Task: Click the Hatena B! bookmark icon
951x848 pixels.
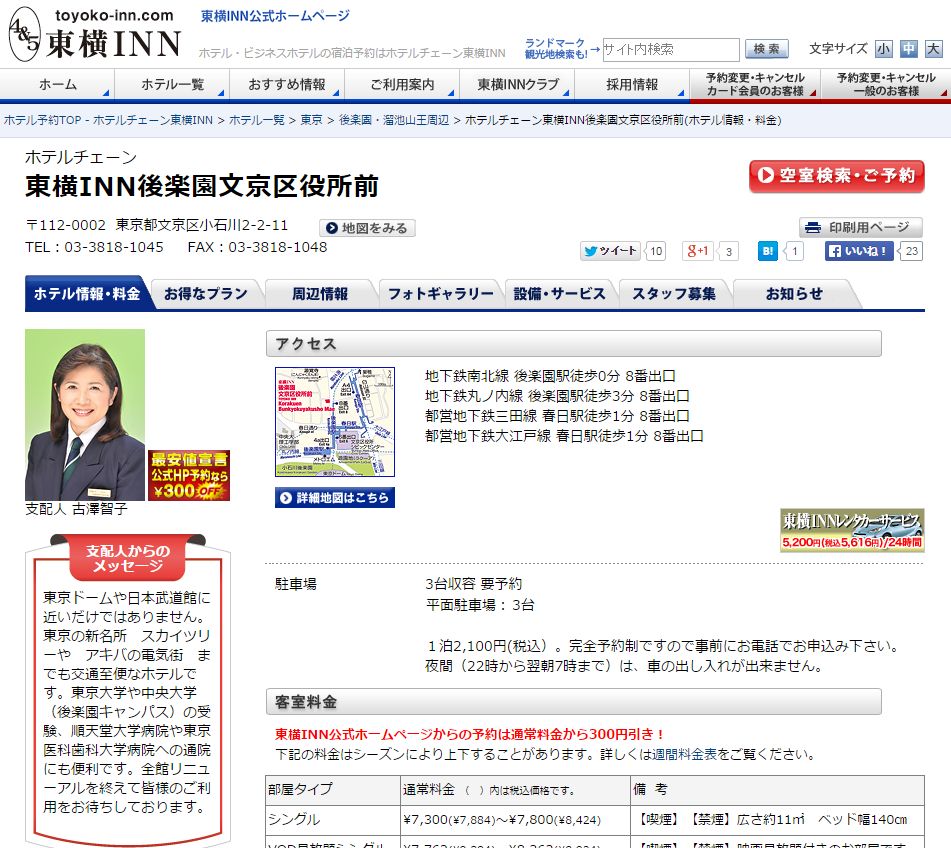Action: tap(768, 251)
